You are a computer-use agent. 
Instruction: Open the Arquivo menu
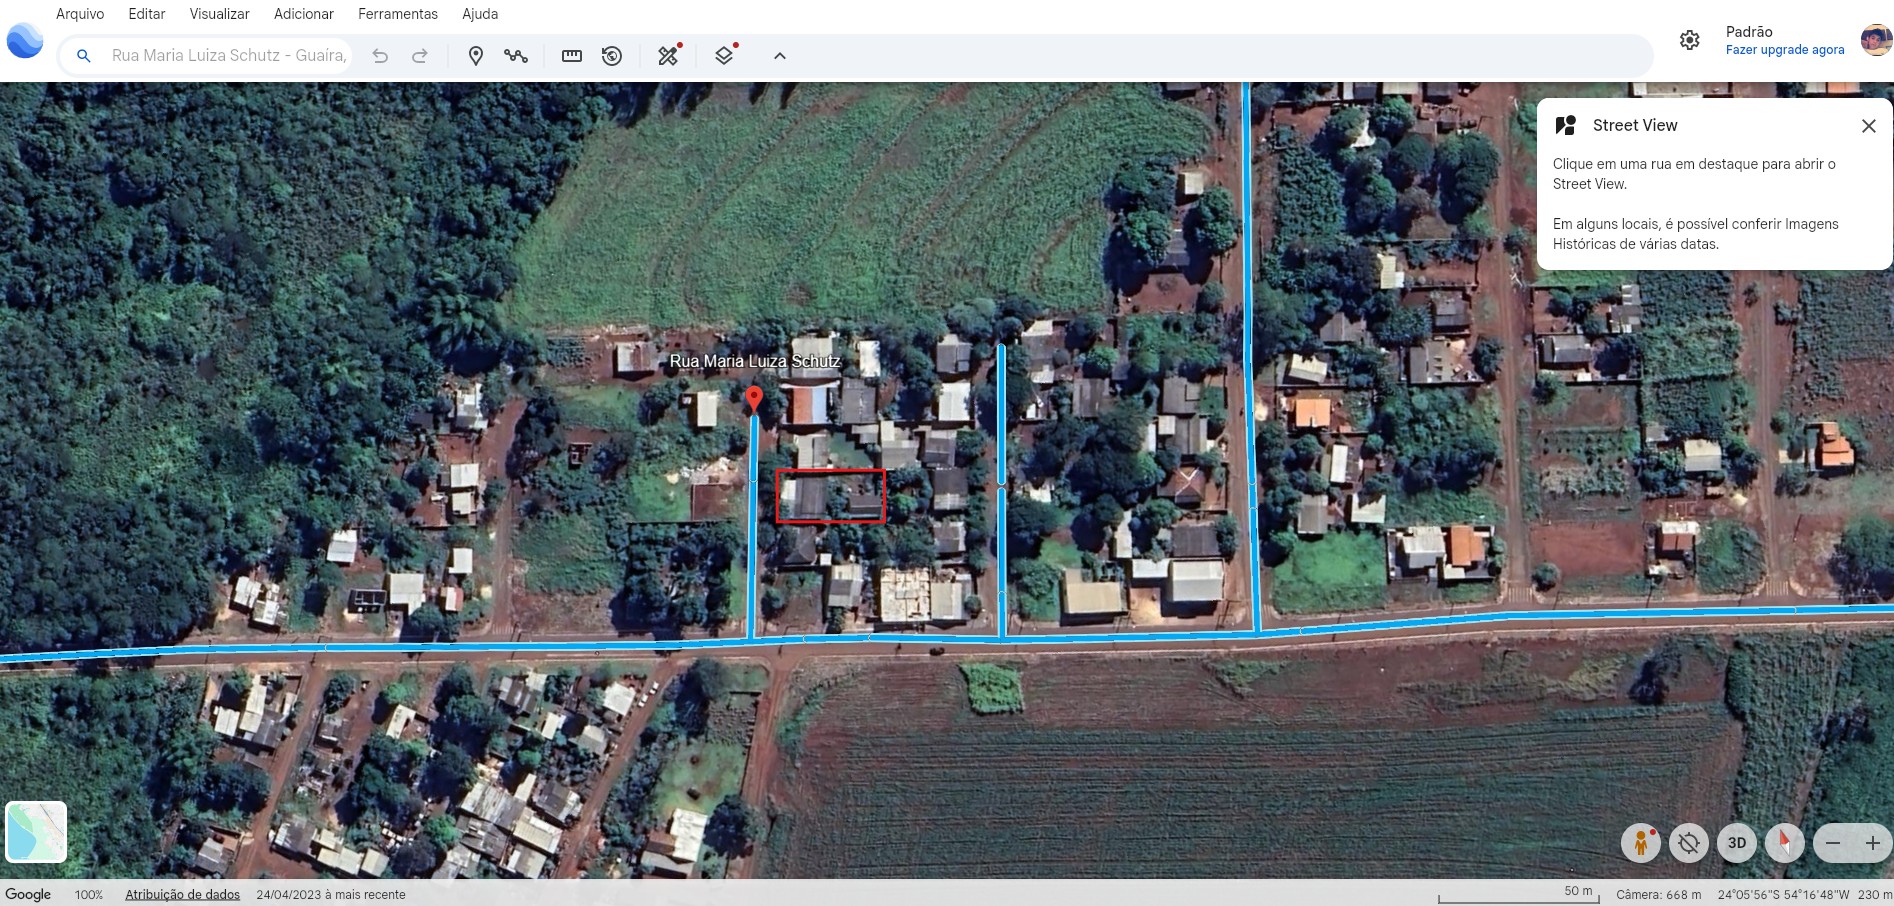tap(80, 14)
